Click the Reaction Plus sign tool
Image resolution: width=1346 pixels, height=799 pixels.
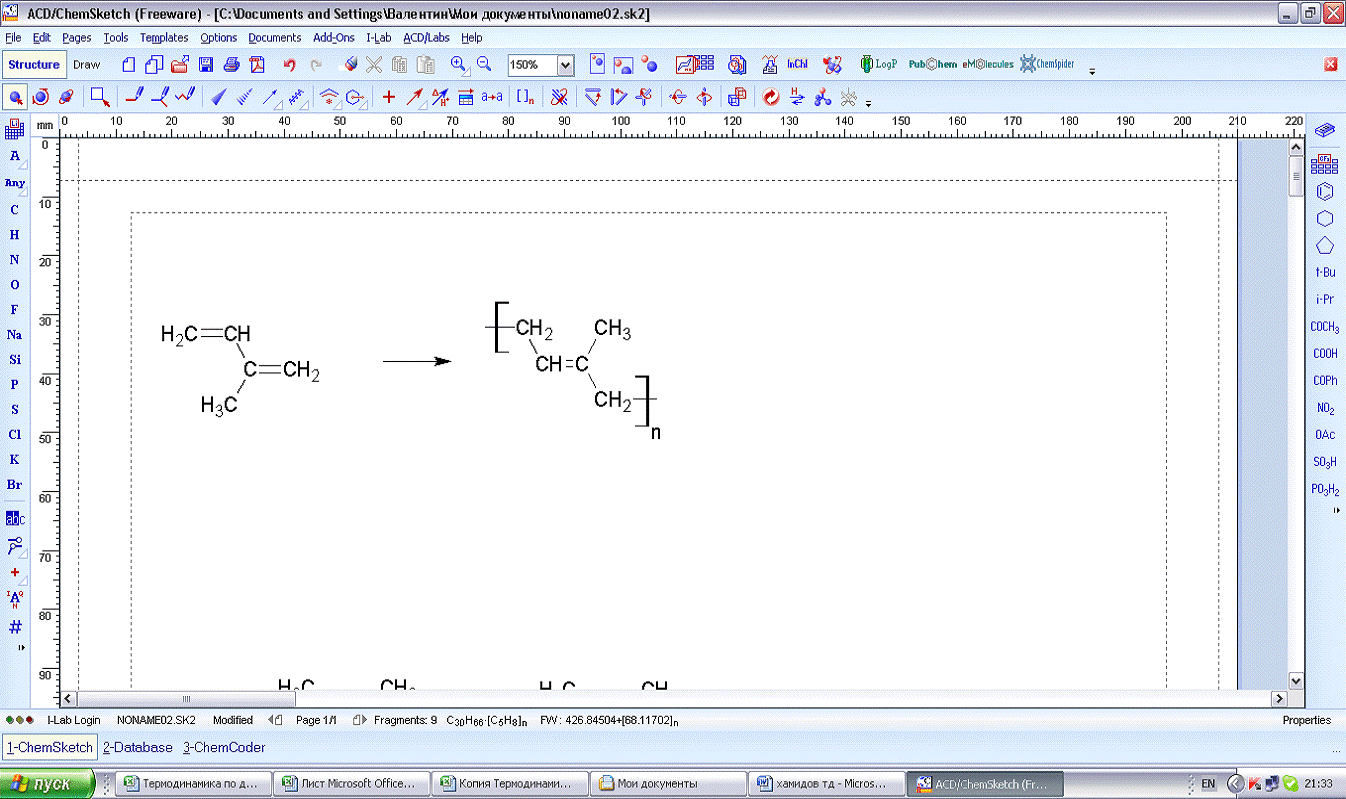tap(389, 97)
